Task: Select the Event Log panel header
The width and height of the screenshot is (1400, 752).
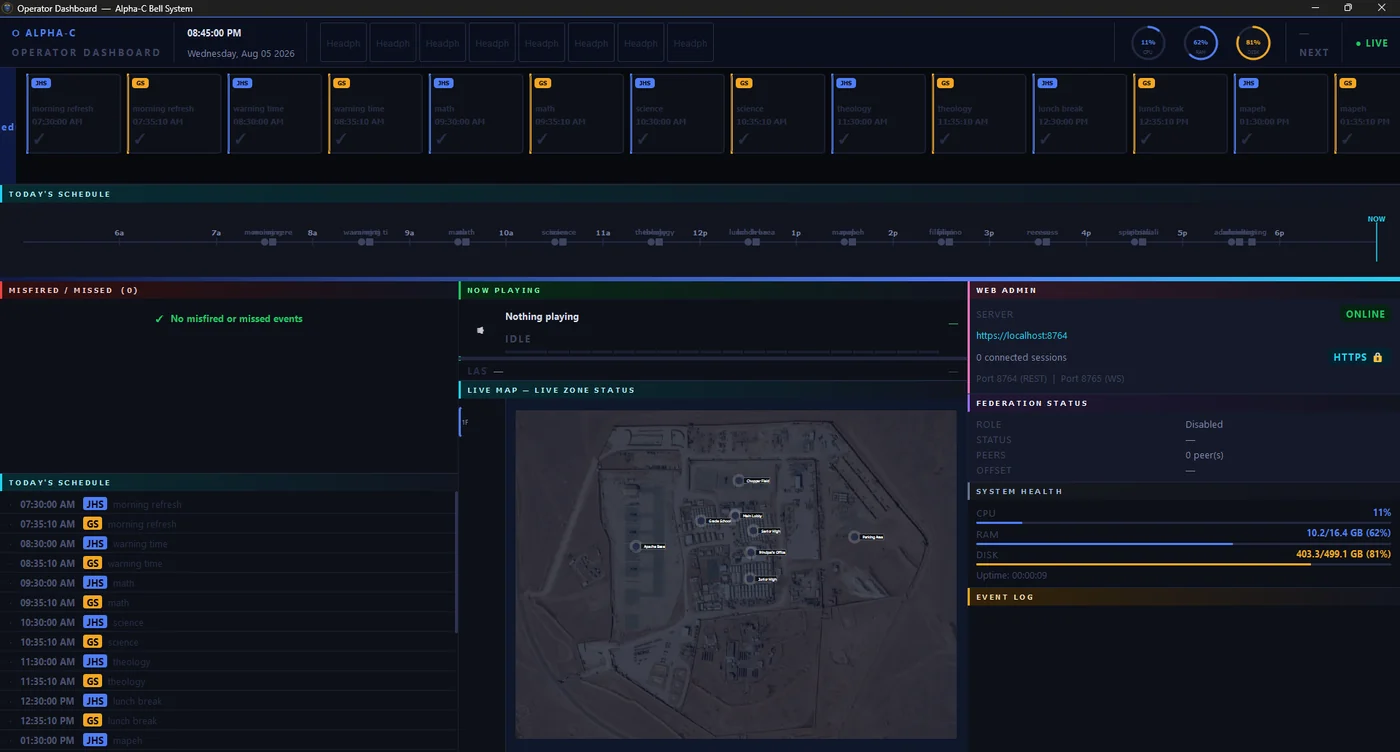Action: 1184,597
